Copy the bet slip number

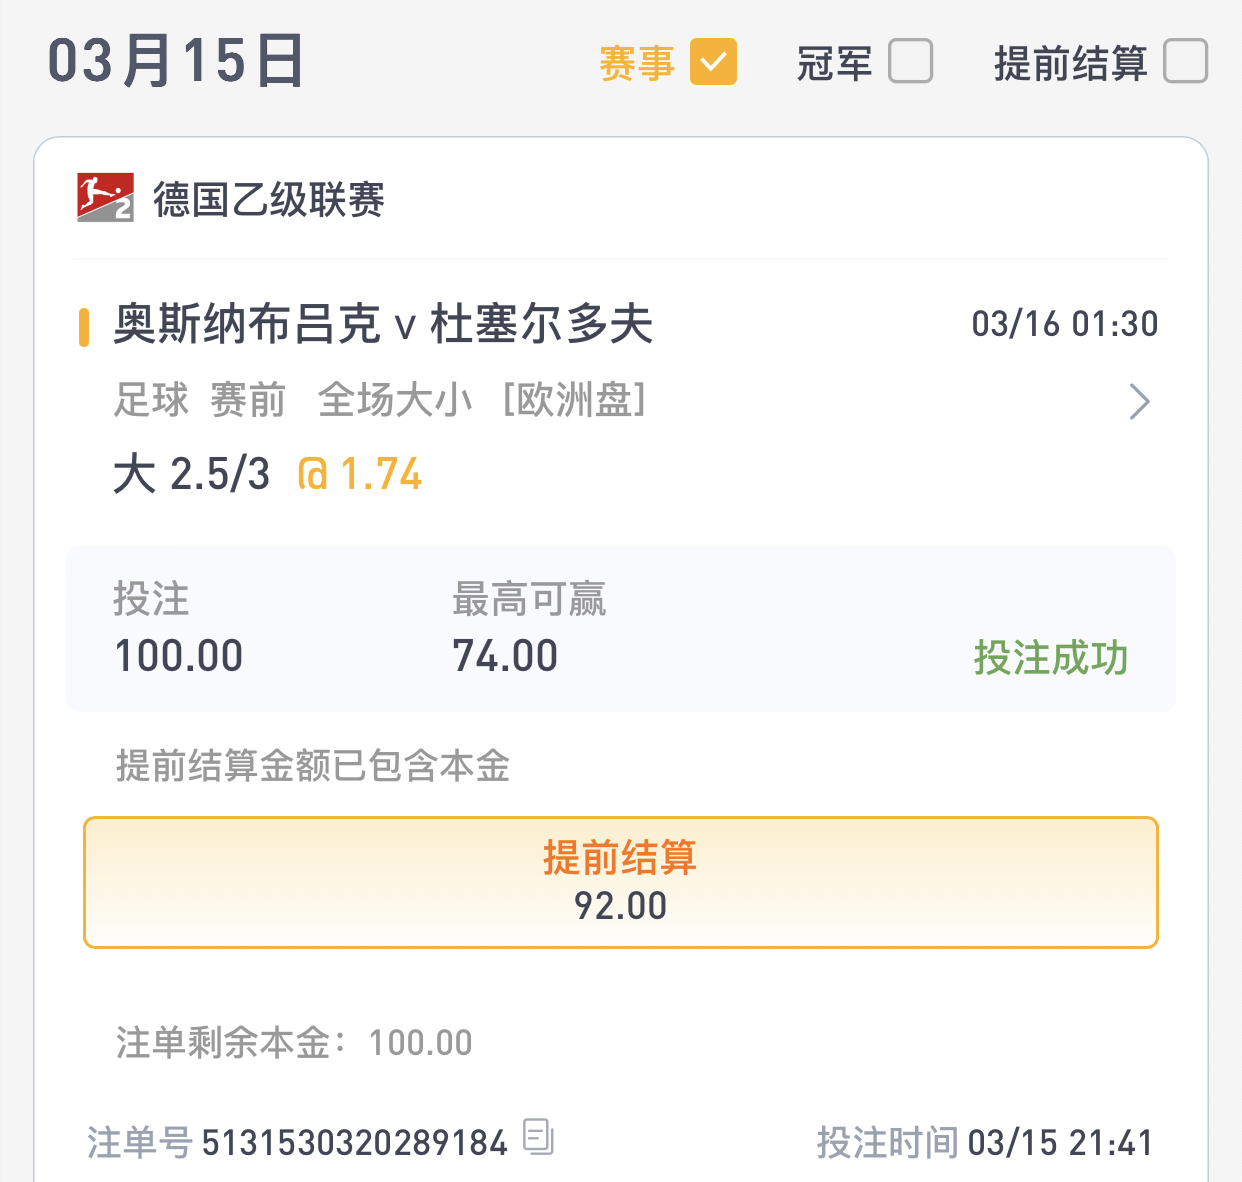point(538,1137)
